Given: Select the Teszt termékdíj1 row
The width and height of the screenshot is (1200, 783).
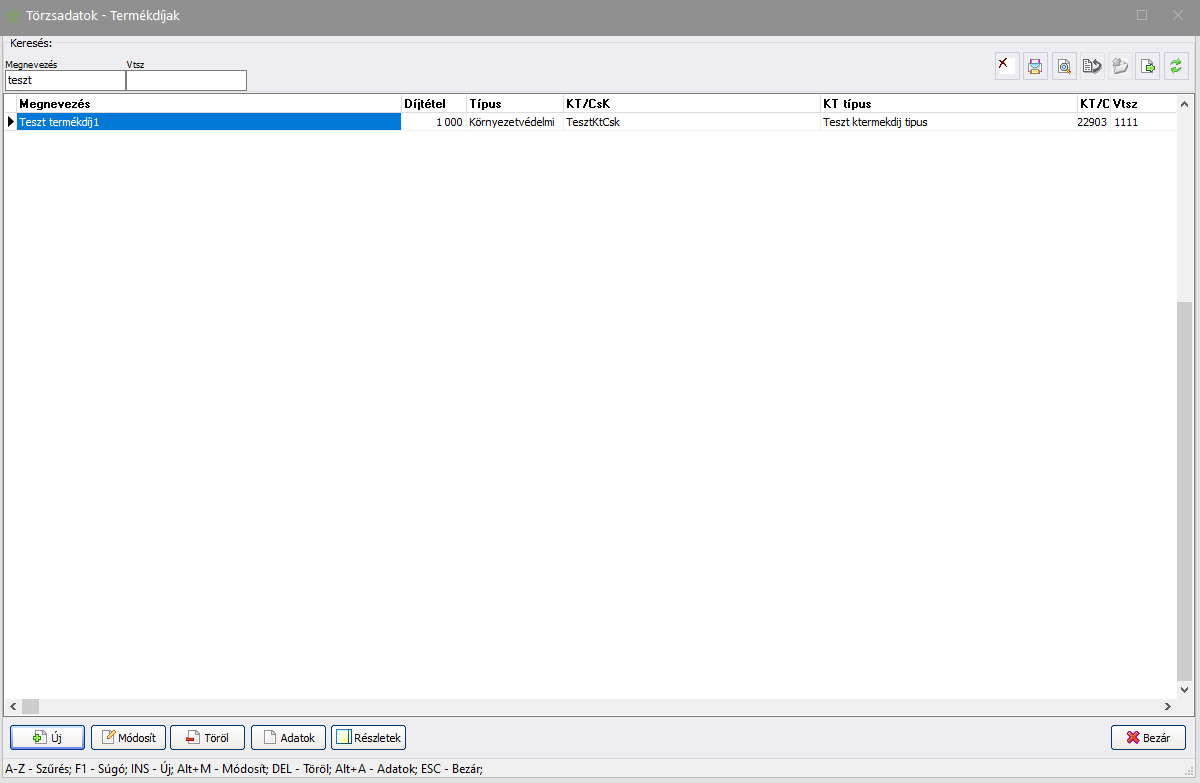Looking at the screenshot, I should pos(208,122).
